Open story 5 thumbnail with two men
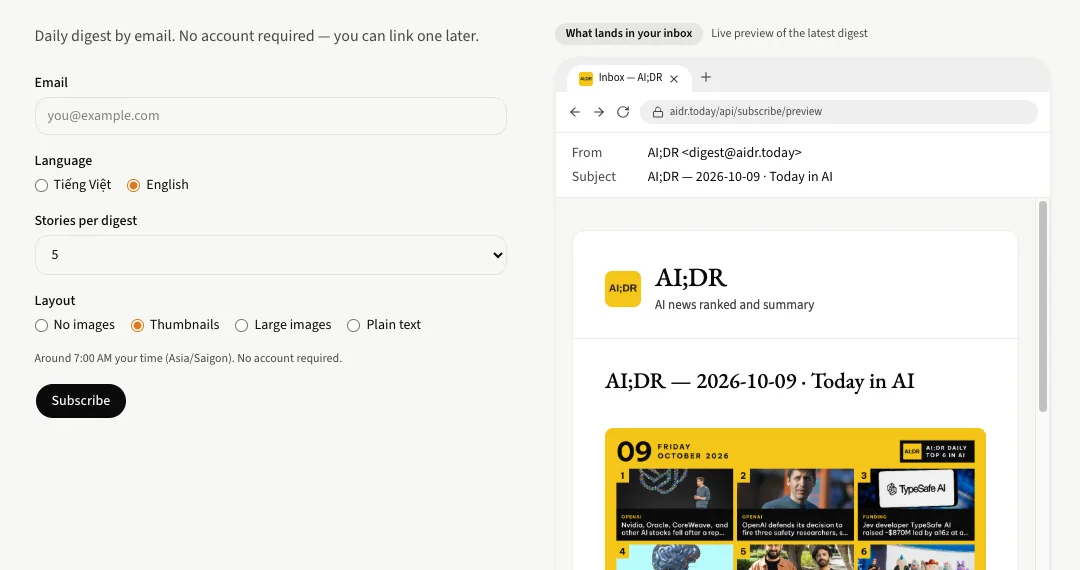This screenshot has width=1080, height=570. coord(795,557)
